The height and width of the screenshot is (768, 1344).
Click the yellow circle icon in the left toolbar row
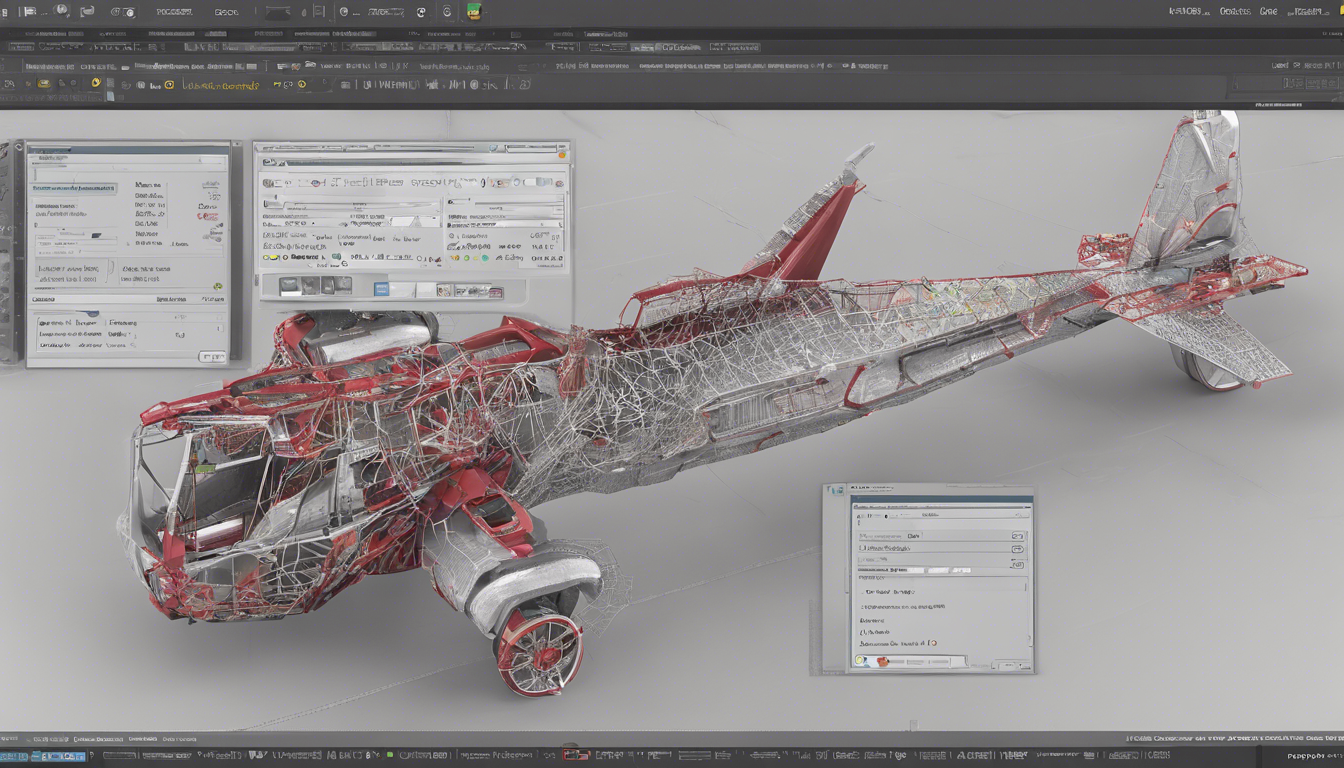coord(96,84)
